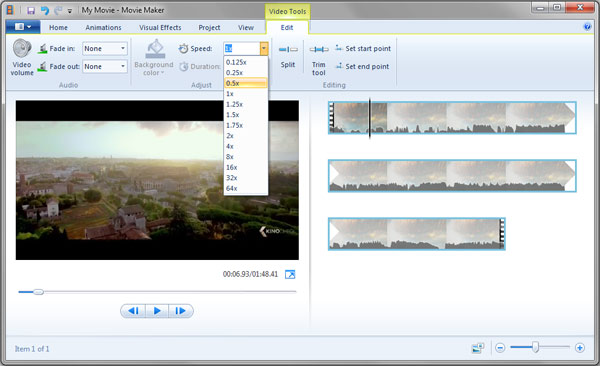The image size is (600, 366).
Task: Click the Item 1 of 1 status text
Action: tap(32, 349)
